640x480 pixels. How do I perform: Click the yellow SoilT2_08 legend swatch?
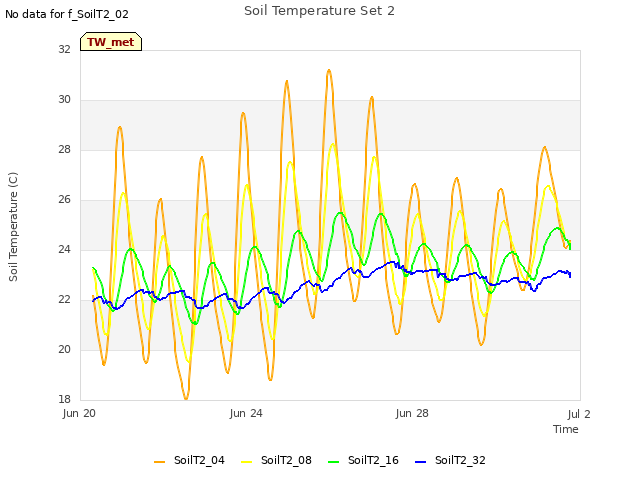(x=246, y=462)
